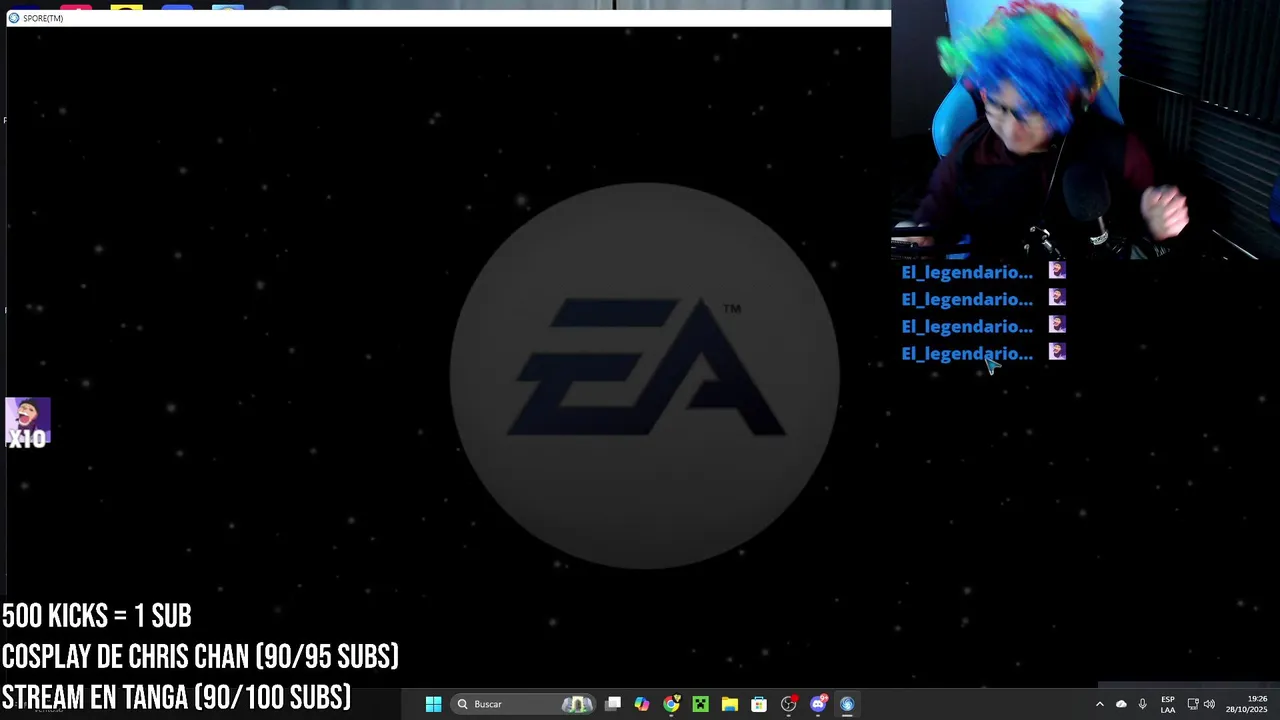
Task: Open File Explorer from the taskbar
Action: pos(730,704)
